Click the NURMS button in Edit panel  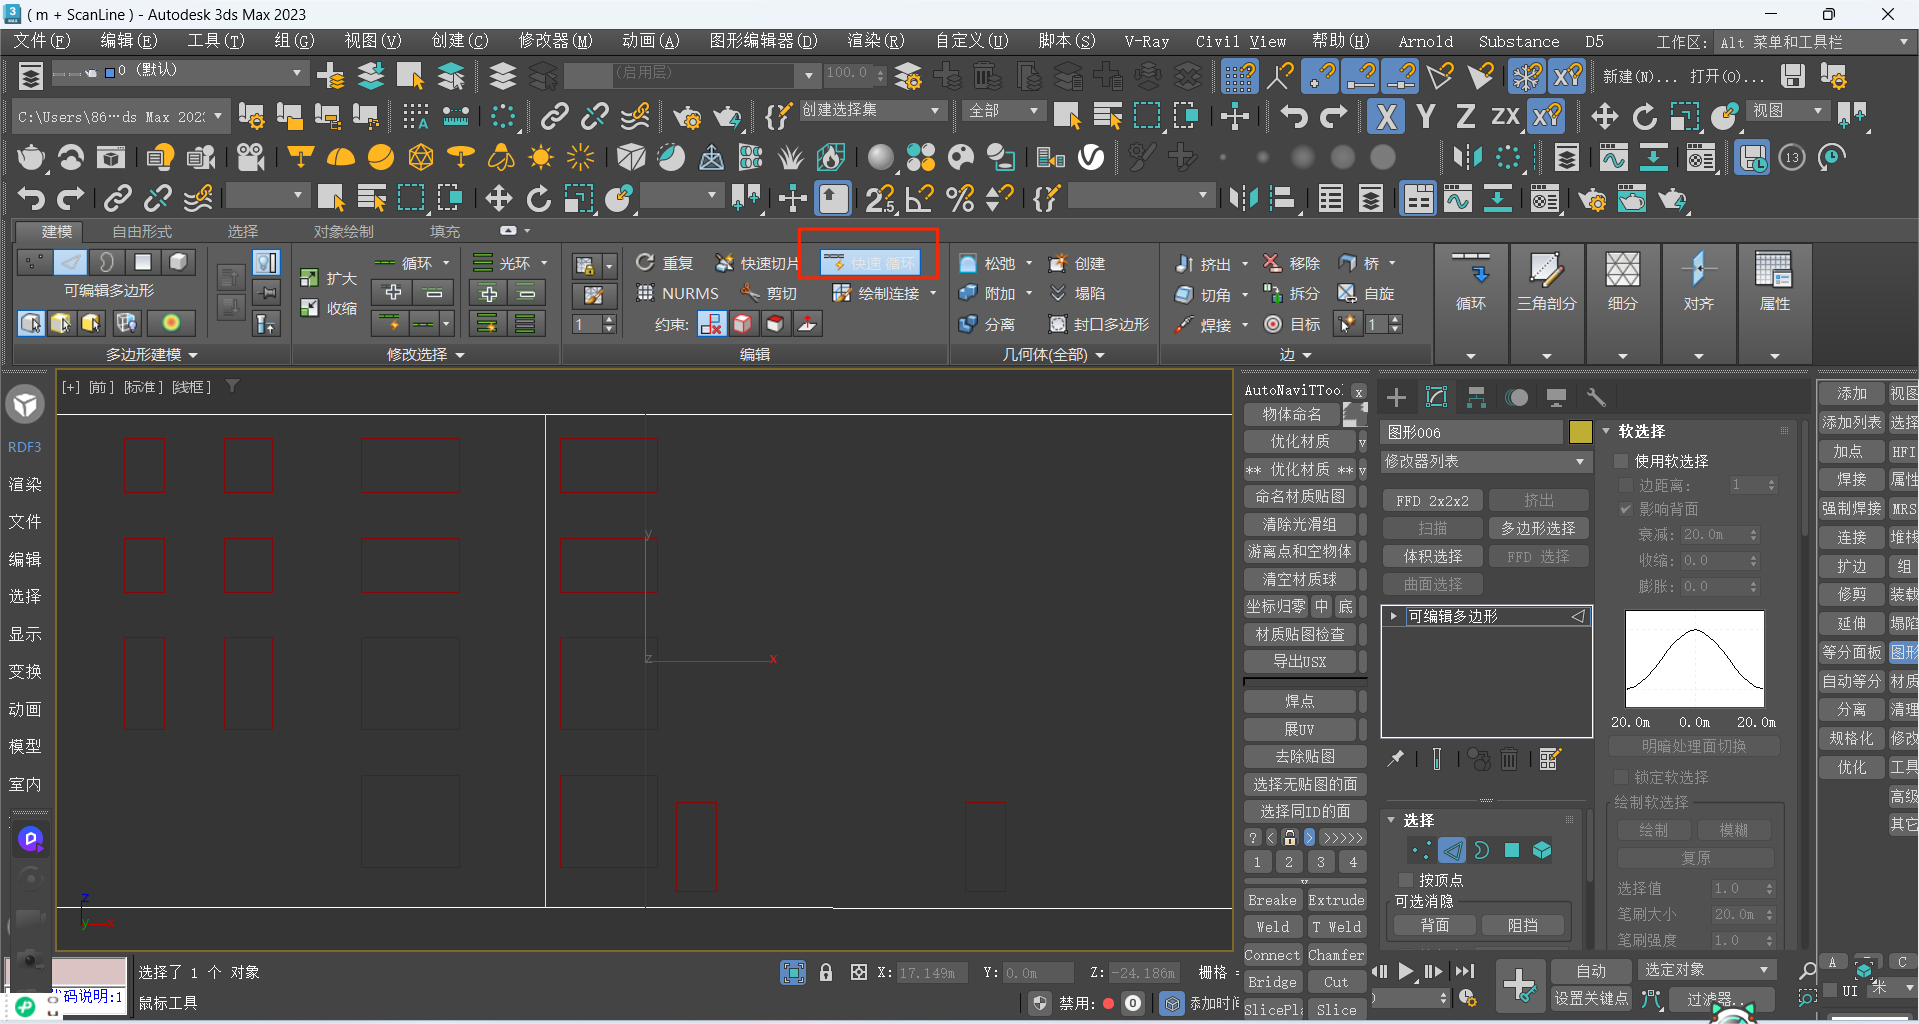677,293
